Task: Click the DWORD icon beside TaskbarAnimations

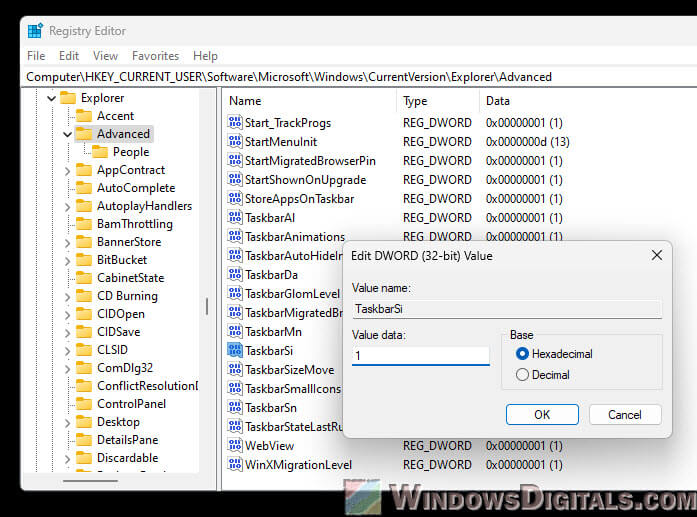Action: (235, 236)
